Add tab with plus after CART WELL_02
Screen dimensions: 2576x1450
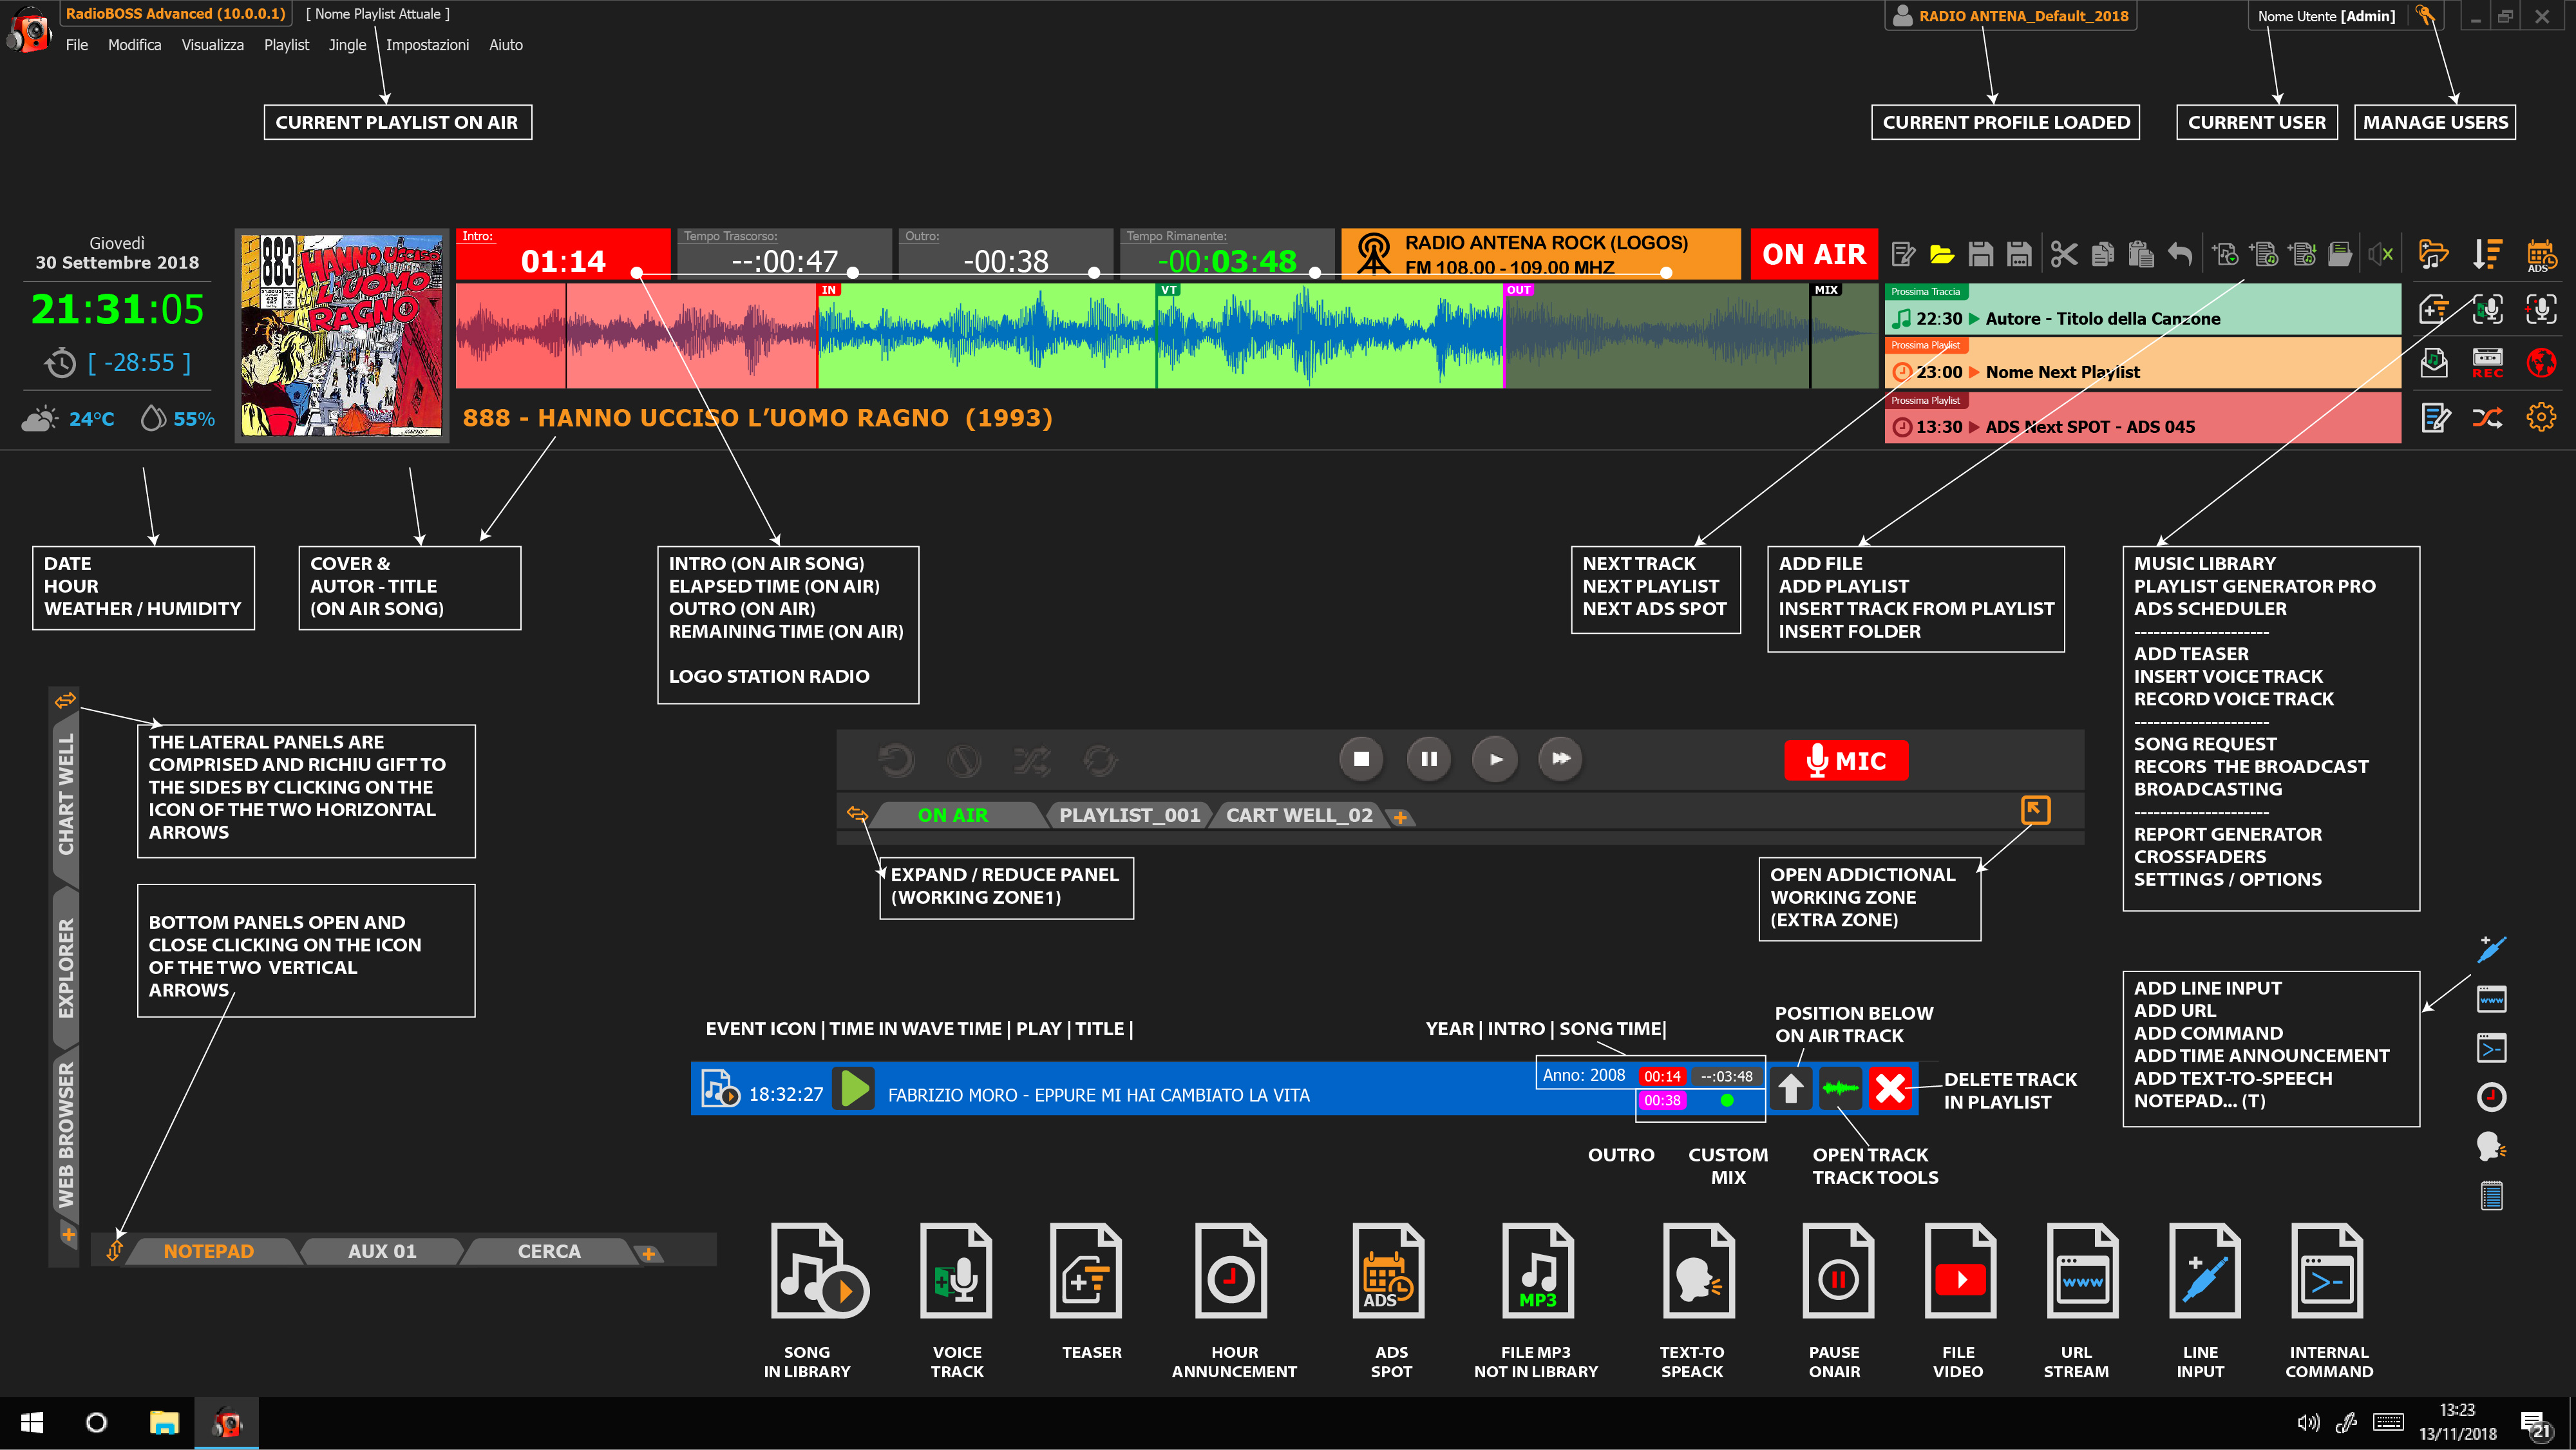[x=1400, y=817]
